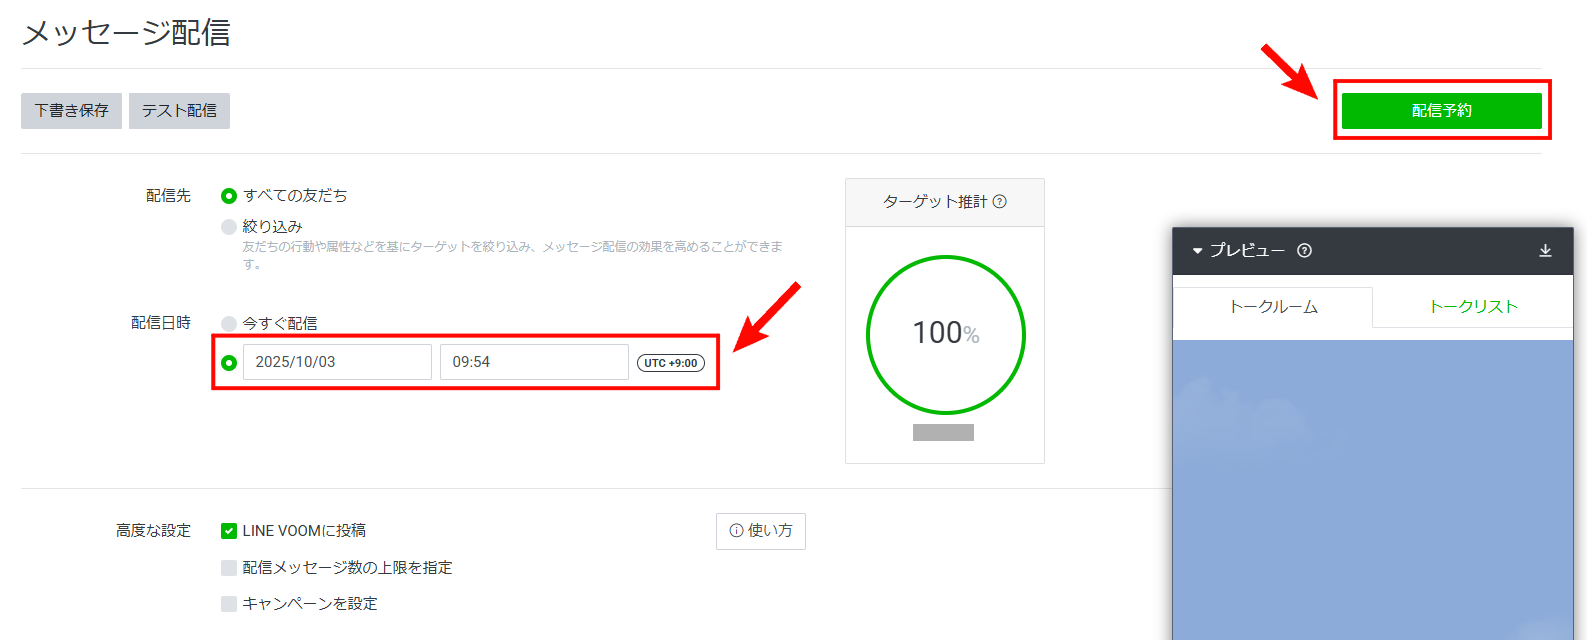Click the テスト配信 button

click(179, 111)
